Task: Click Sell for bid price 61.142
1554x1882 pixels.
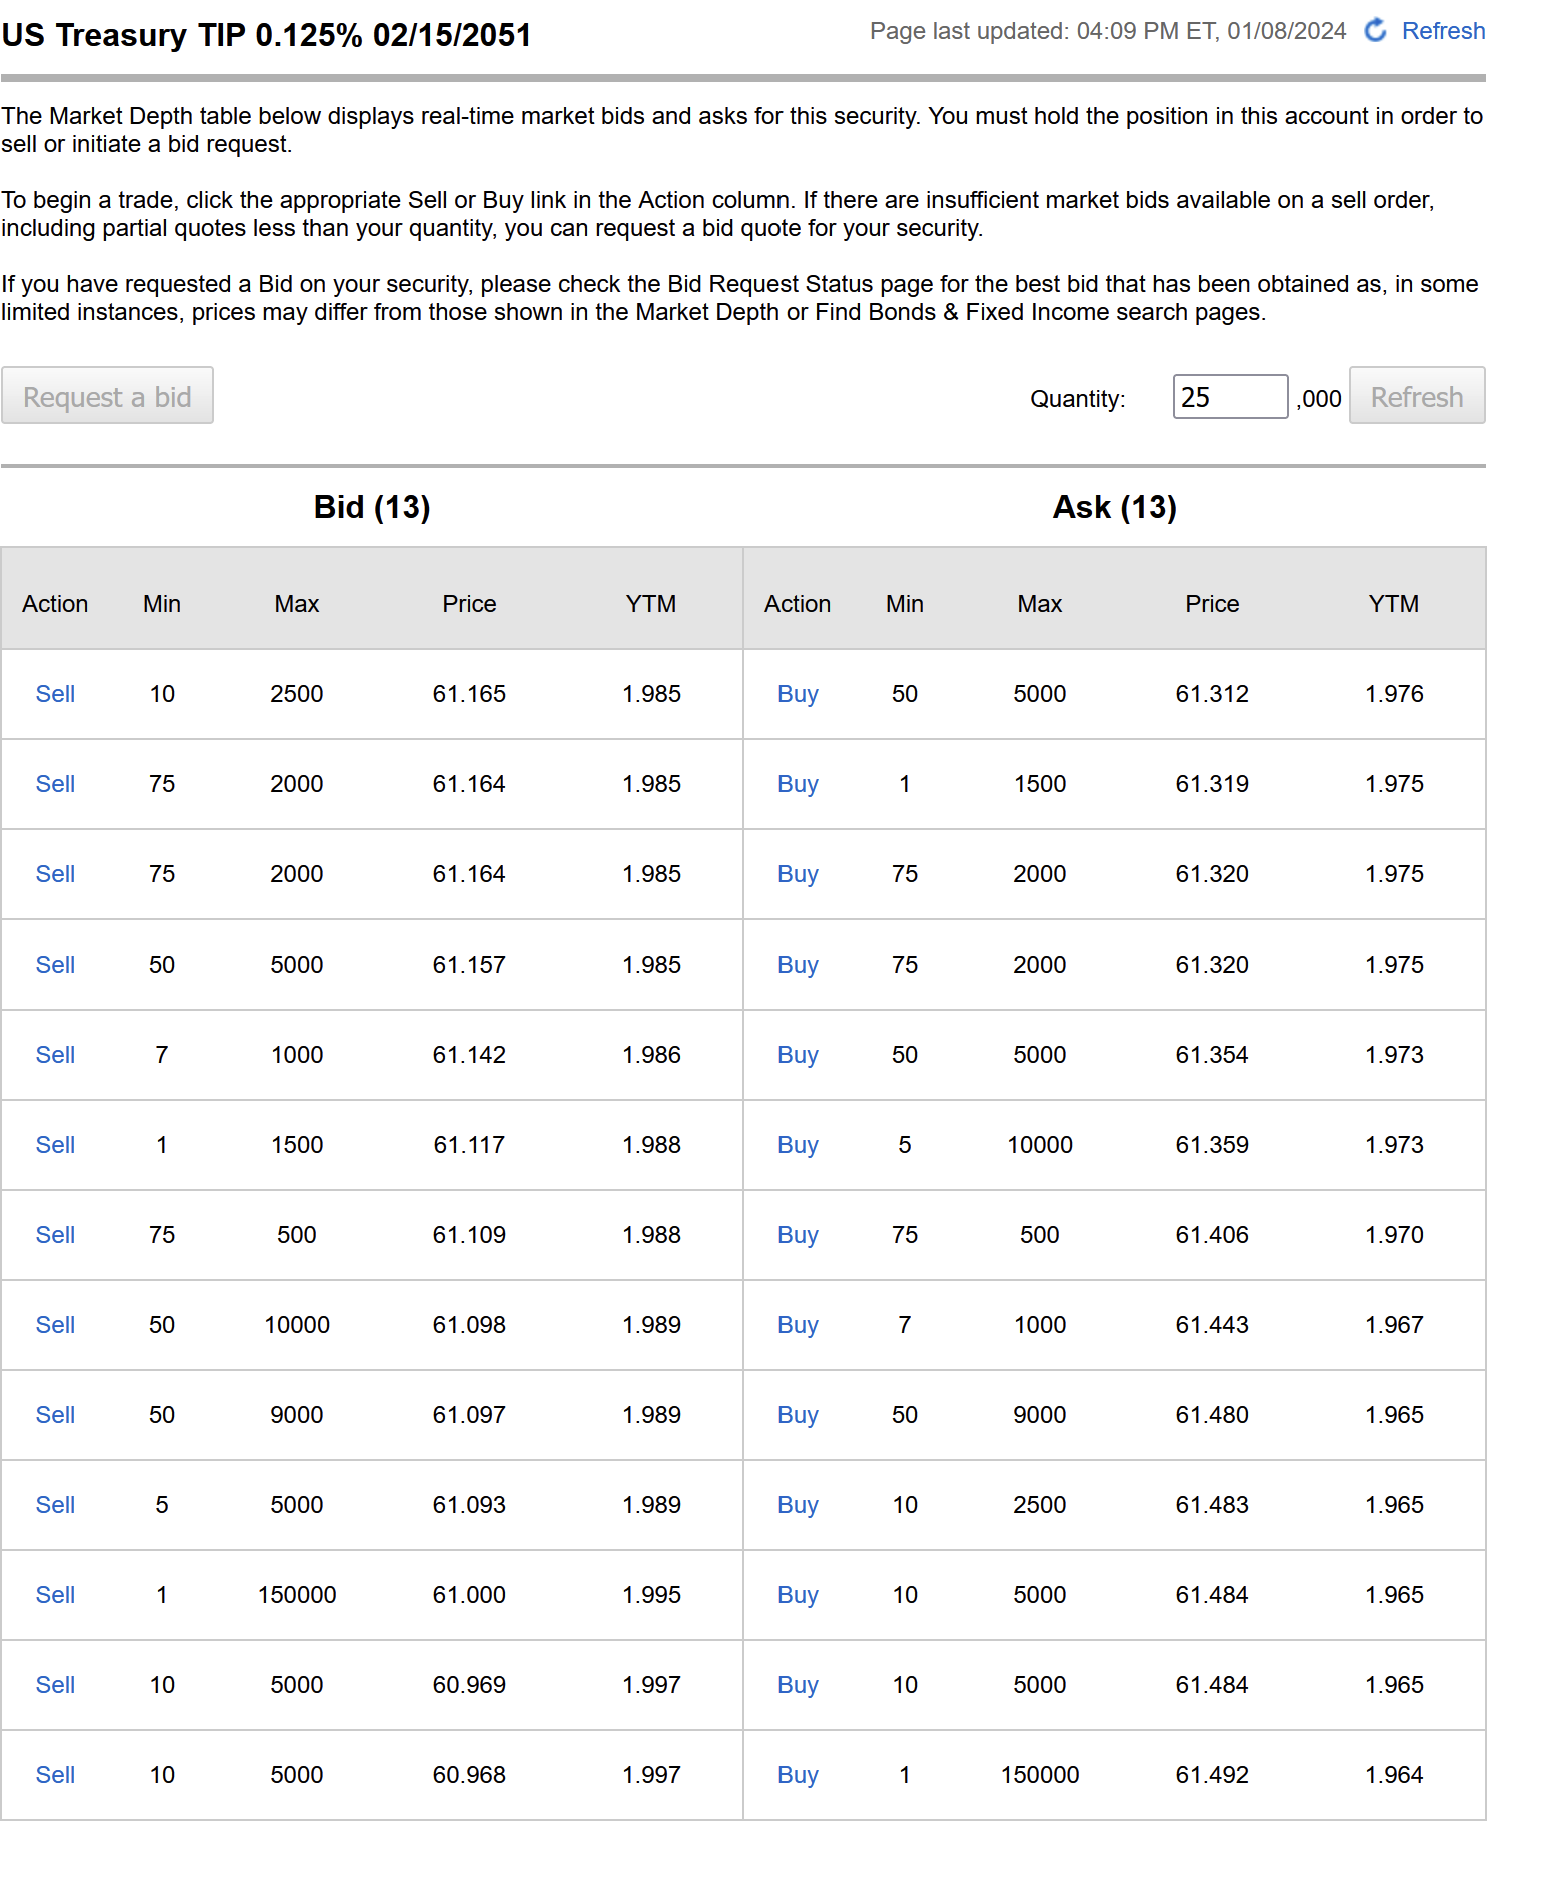Action: pos(56,1055)
